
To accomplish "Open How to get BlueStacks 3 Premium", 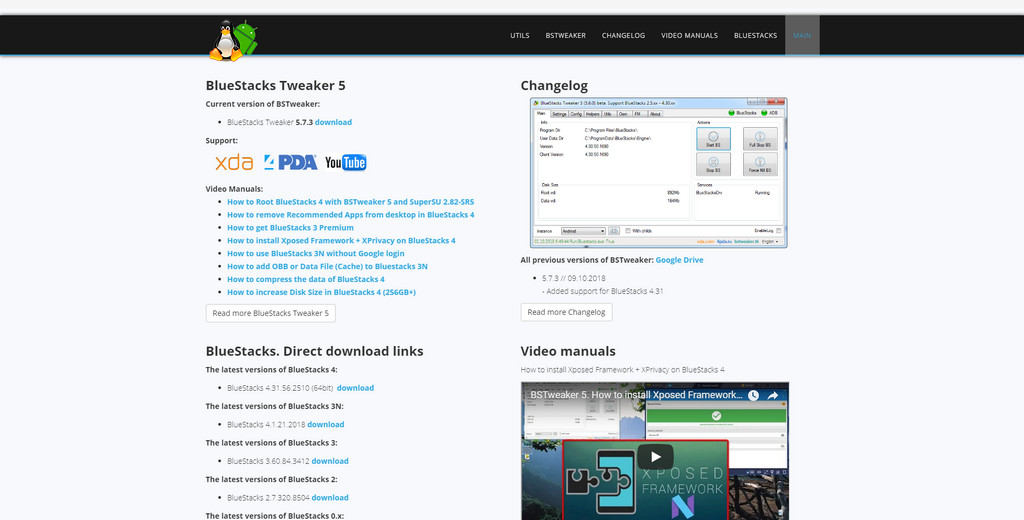I will point(290,227).
